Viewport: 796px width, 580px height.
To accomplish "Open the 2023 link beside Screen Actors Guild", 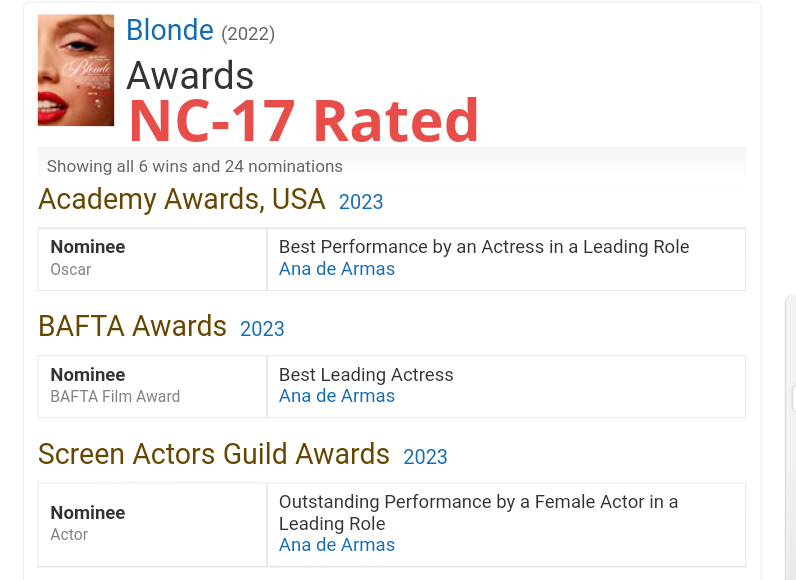I will coord(425,457).
